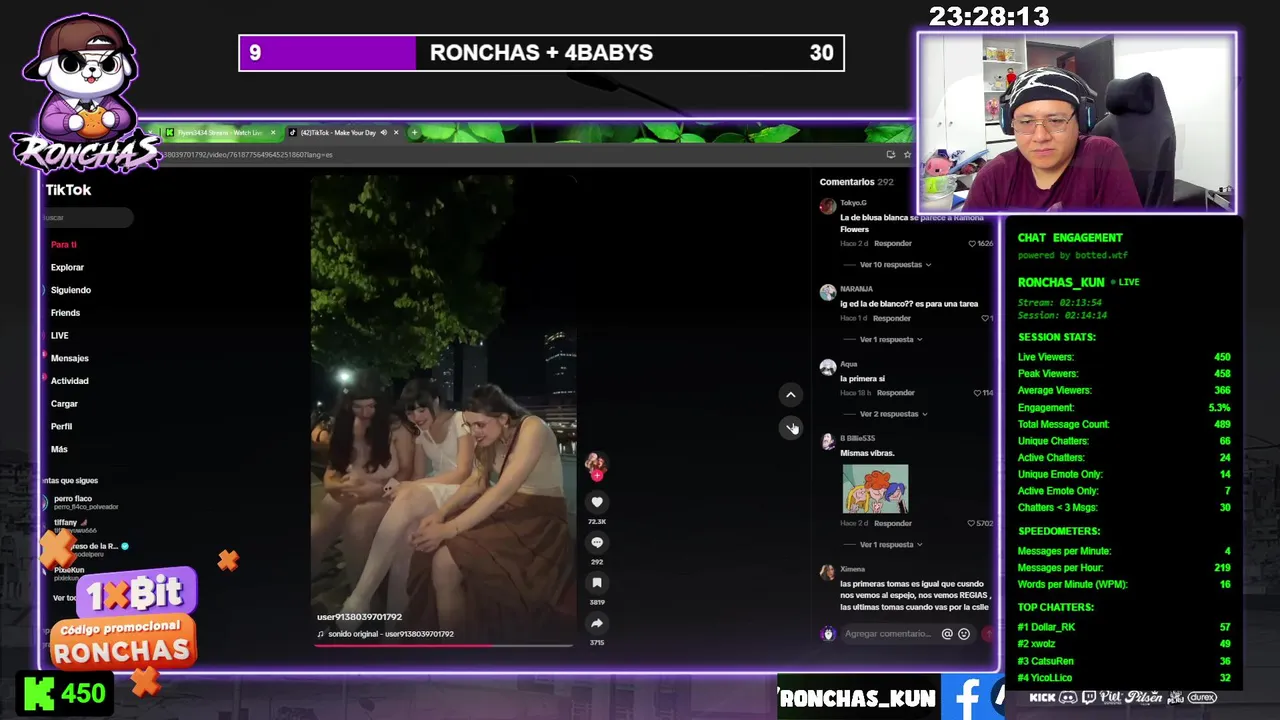Save the video with the bookmark icon

[x=597, y=582]
